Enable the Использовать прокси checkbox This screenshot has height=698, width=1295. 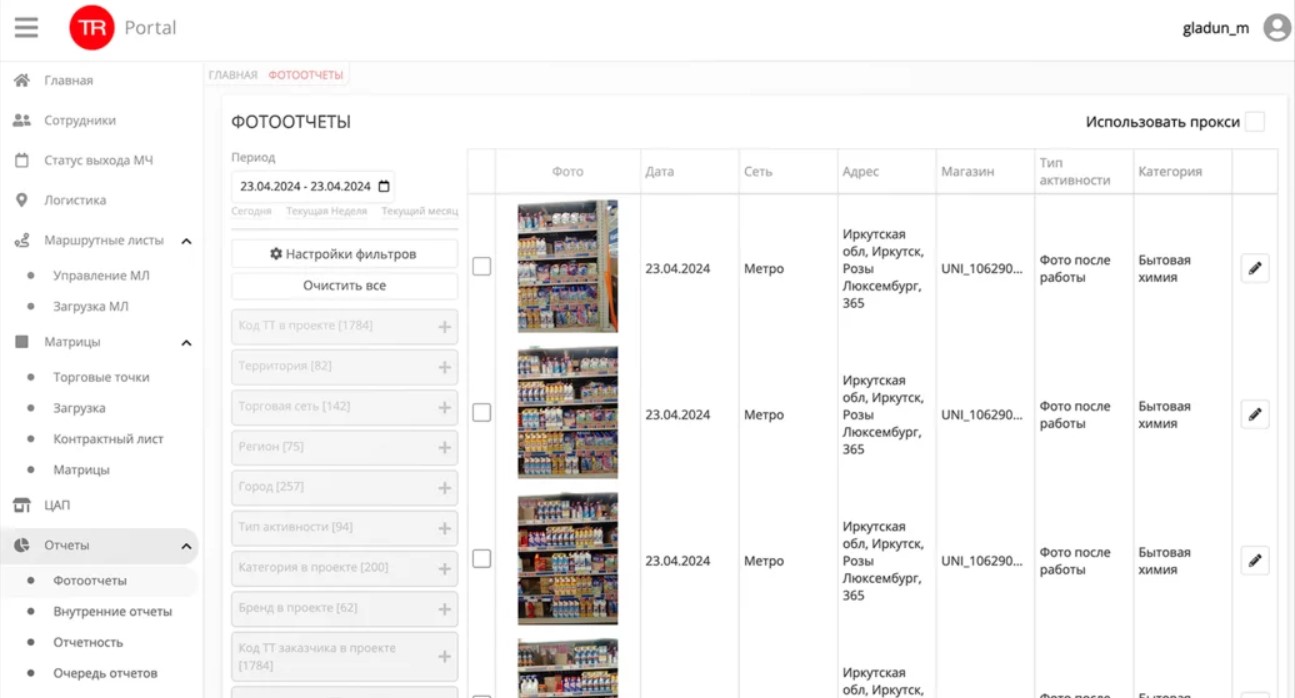coord(1254,122)
